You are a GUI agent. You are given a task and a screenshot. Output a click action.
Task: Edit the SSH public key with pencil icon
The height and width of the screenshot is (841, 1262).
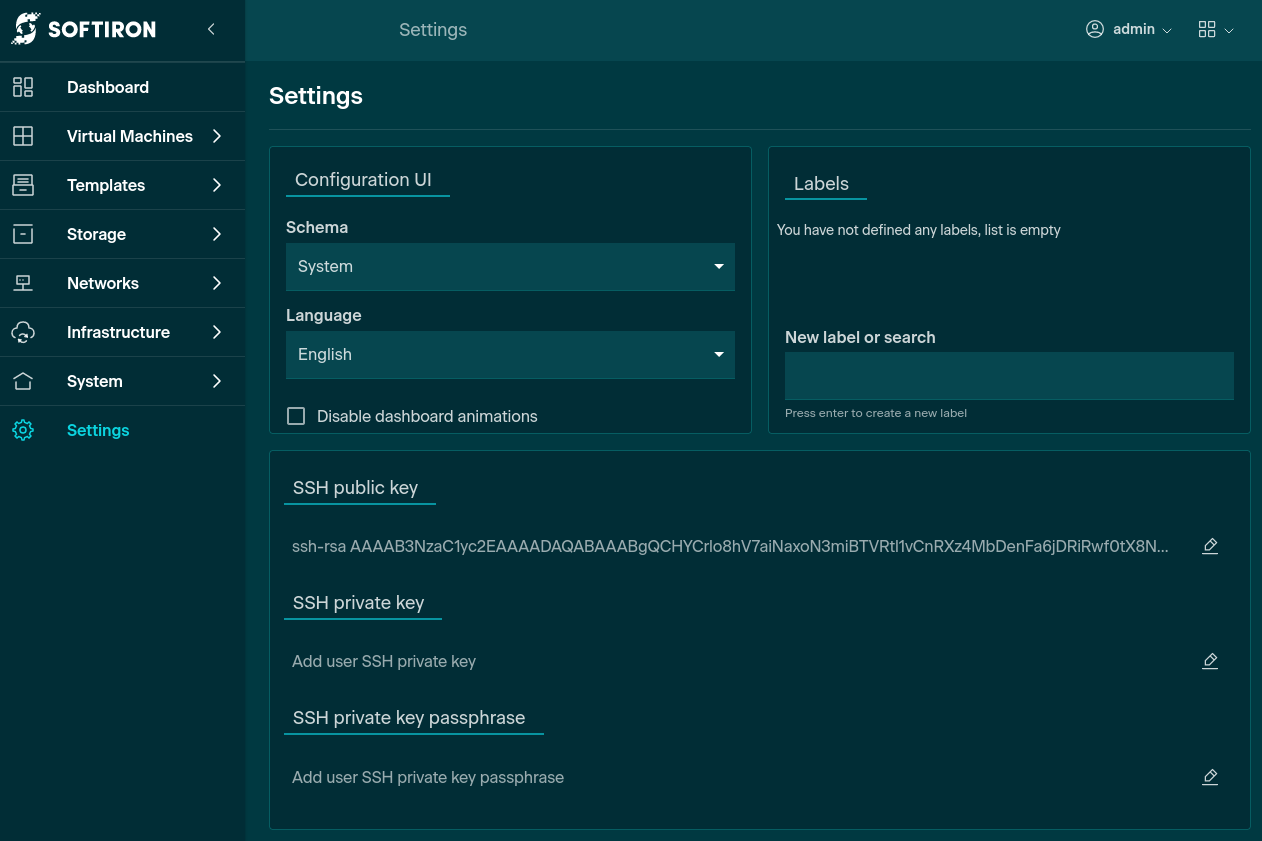tap(1210, 546)
